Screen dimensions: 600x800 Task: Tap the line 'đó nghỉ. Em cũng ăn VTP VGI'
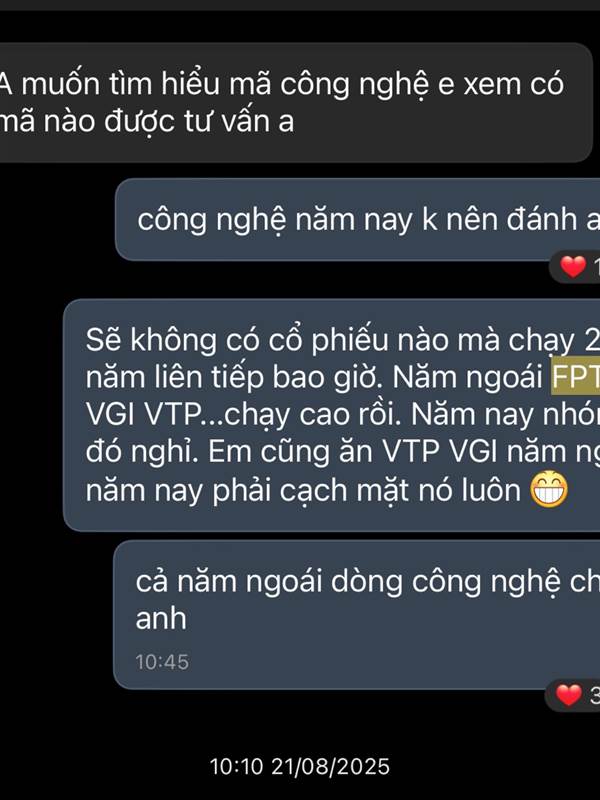tap(342, 452)
